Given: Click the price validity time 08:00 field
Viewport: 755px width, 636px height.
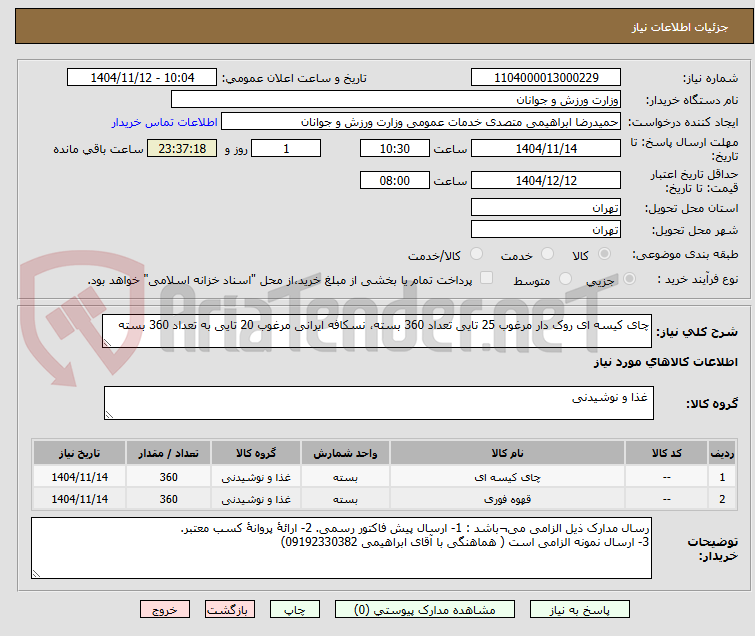Looking at the screenshot, I should tap(395, 181).
